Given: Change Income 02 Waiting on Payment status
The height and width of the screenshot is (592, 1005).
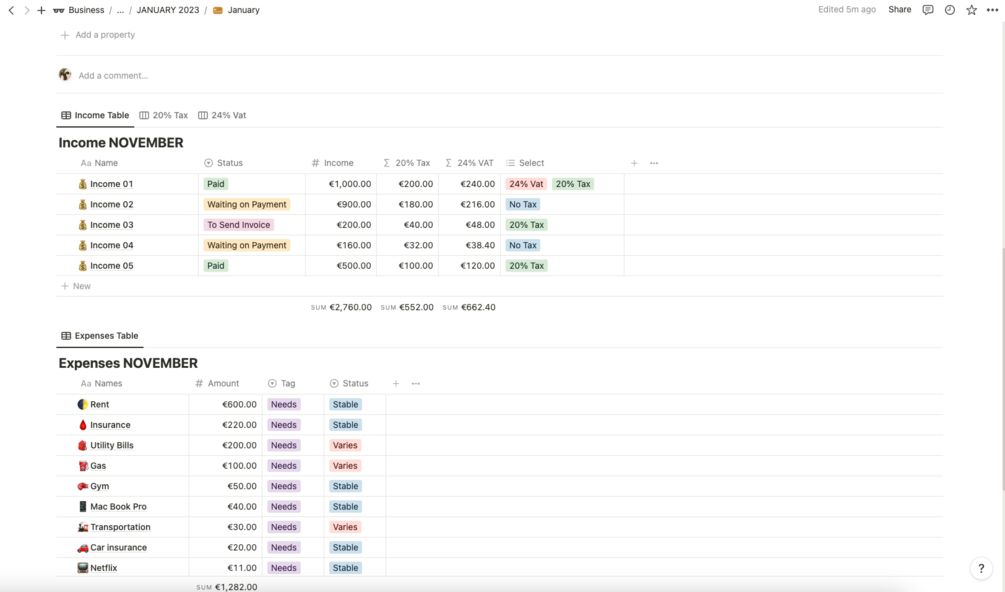Looking at the screenshot, I should [247, 204].
